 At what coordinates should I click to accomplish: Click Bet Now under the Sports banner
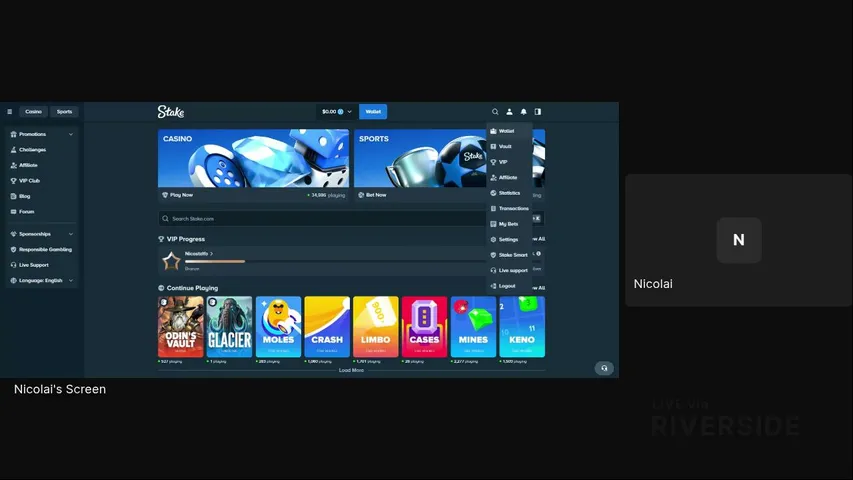[x=372, y=195]
